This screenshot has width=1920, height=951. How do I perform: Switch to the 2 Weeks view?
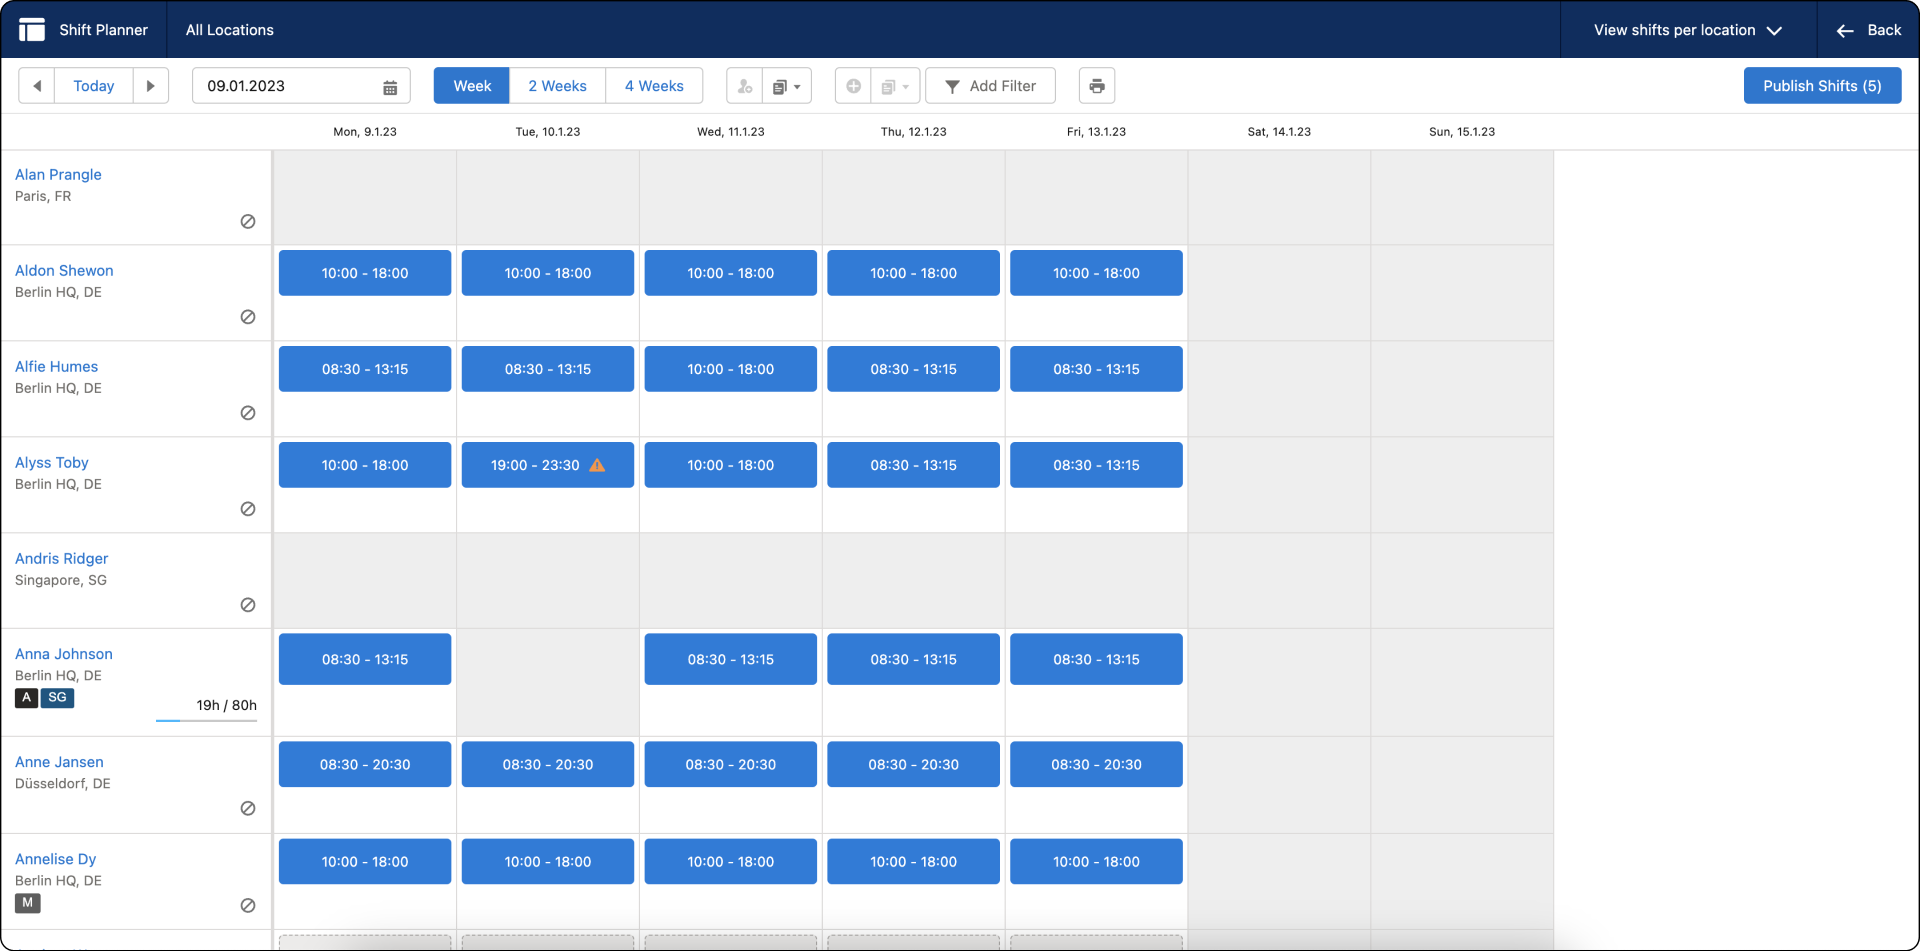click(x=557, y=85)
